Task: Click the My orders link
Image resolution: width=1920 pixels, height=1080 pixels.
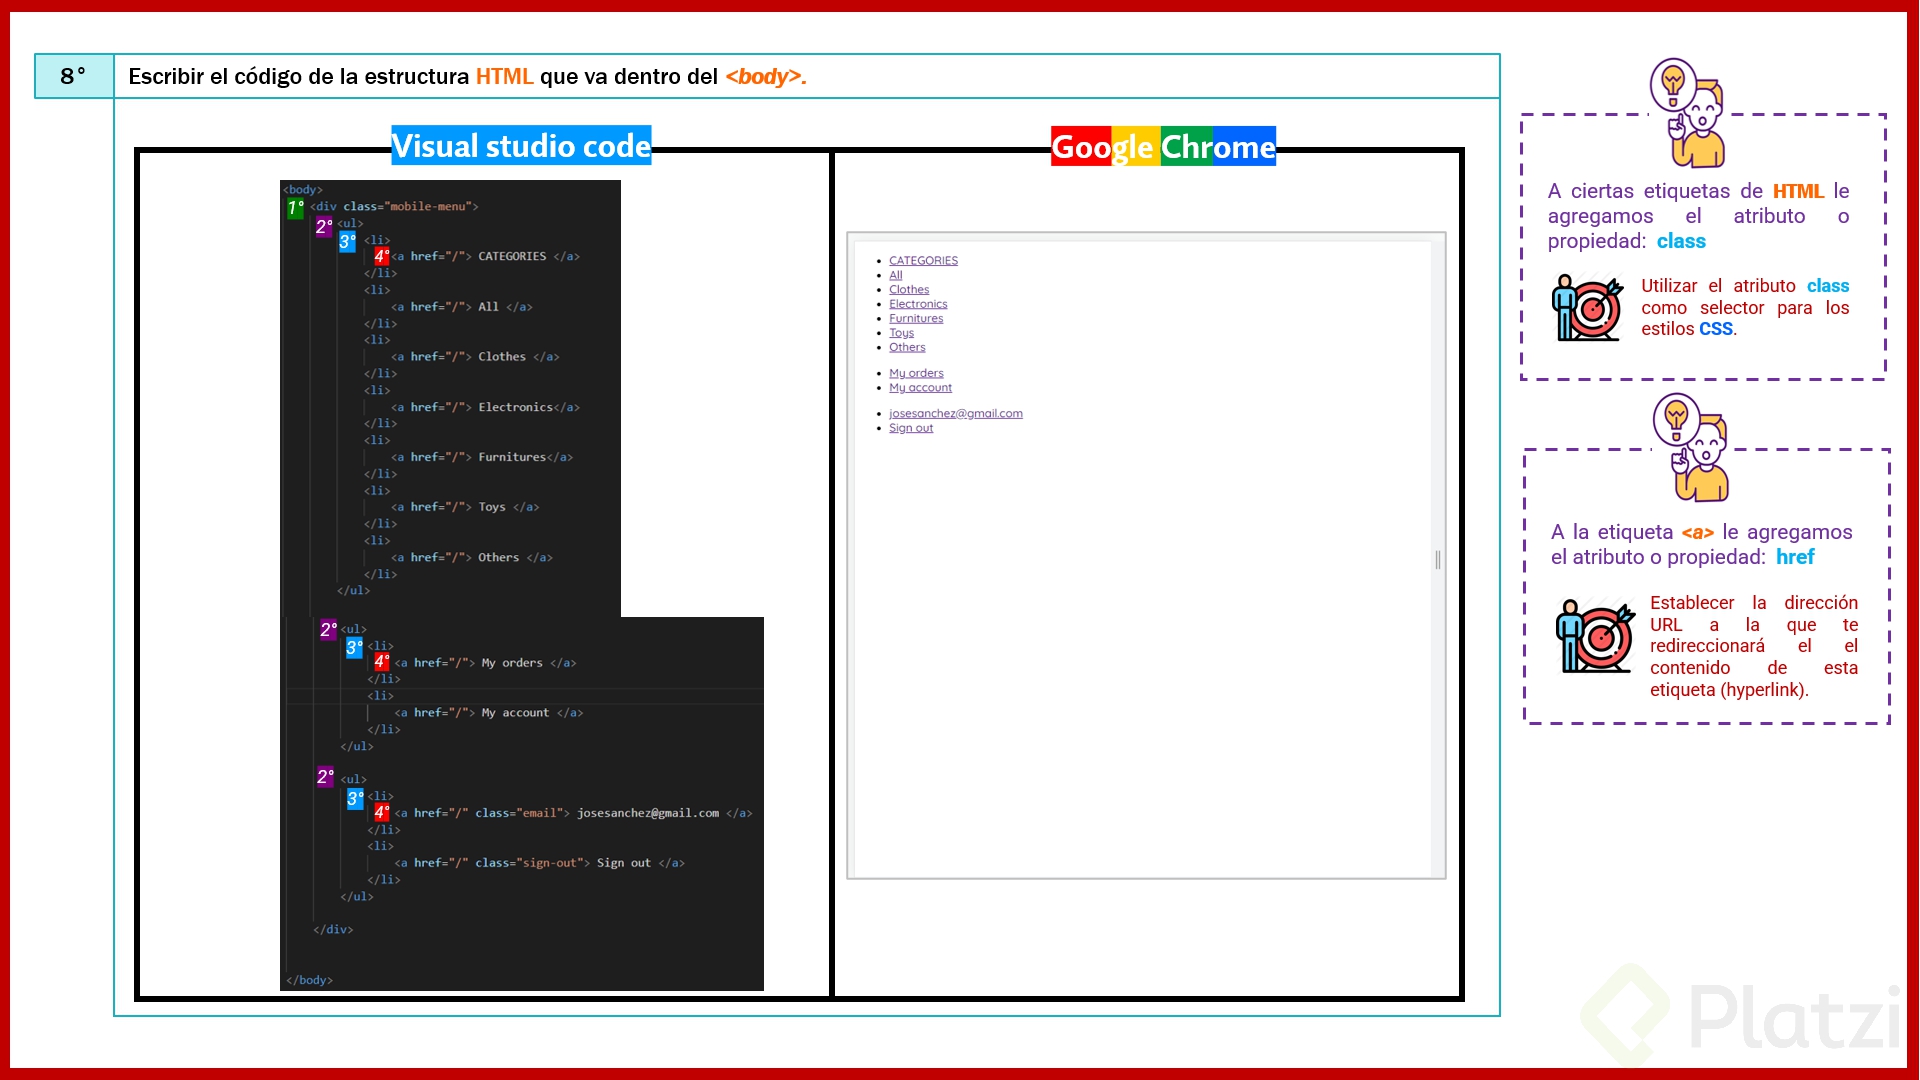Action: pos(916,372)
